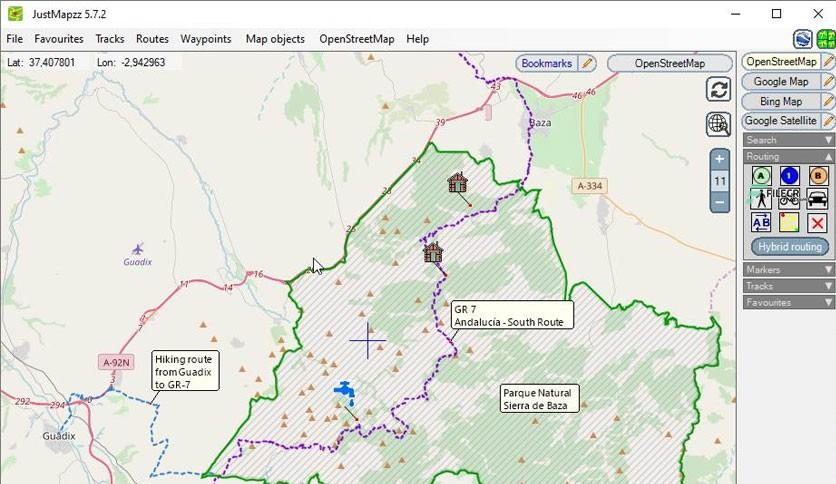Viewport: 836px width, 484px height.
Task: Set routing start point A
Action: [761, 176]
